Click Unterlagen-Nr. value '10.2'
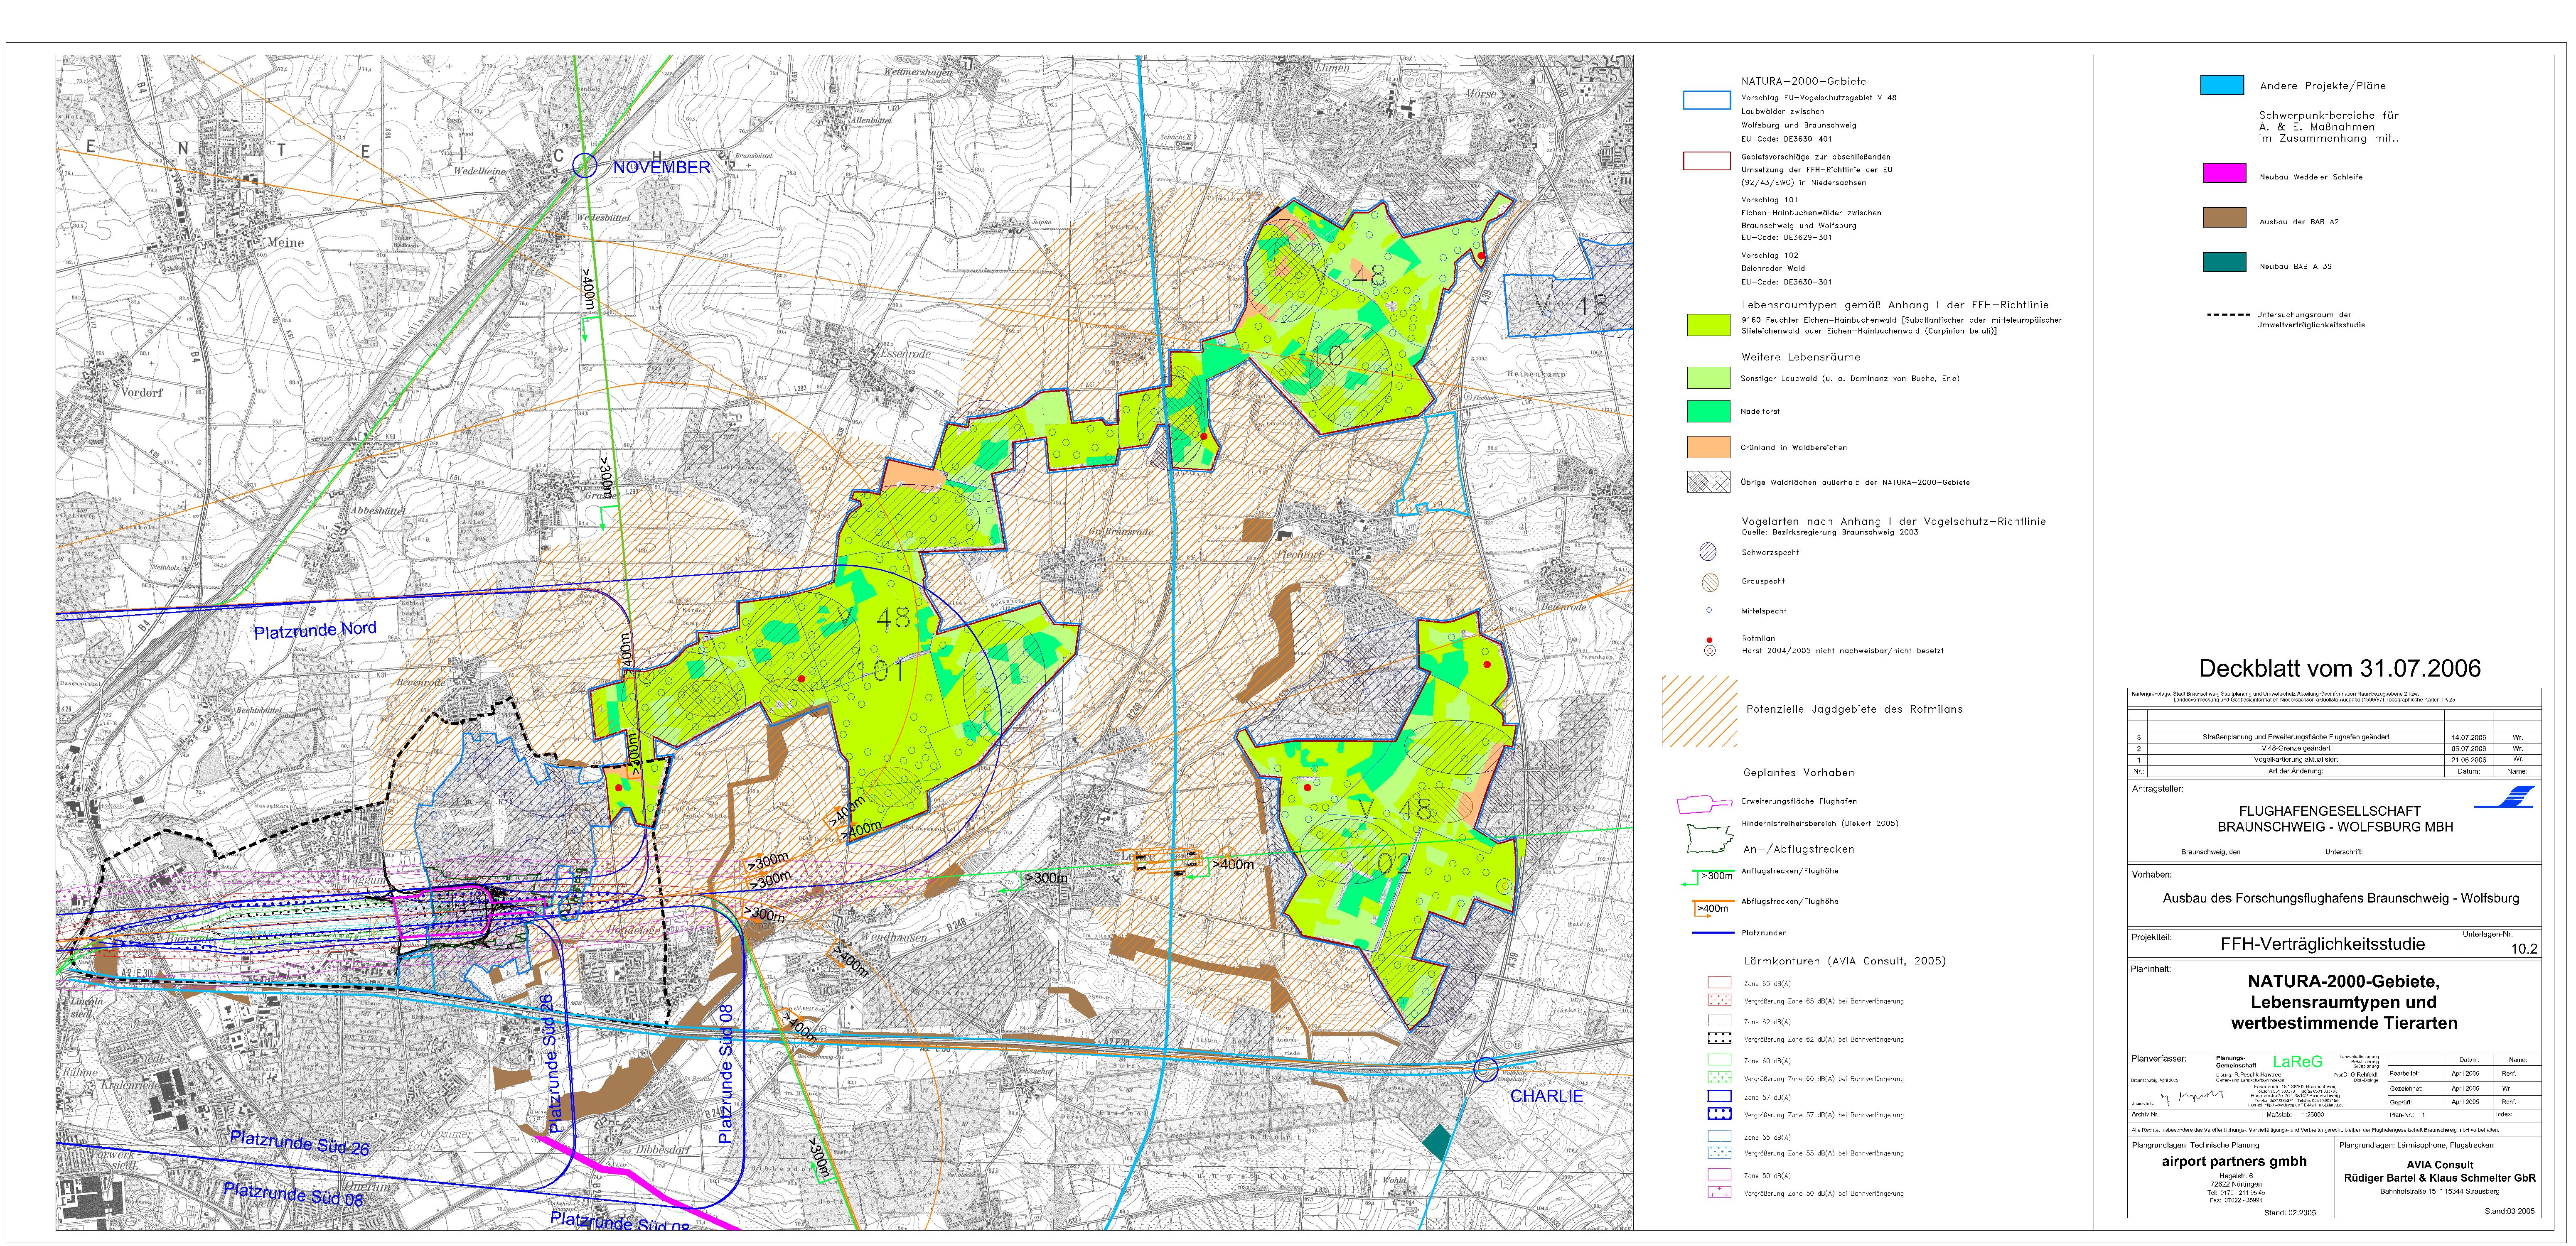 [x=2524, y=949]
